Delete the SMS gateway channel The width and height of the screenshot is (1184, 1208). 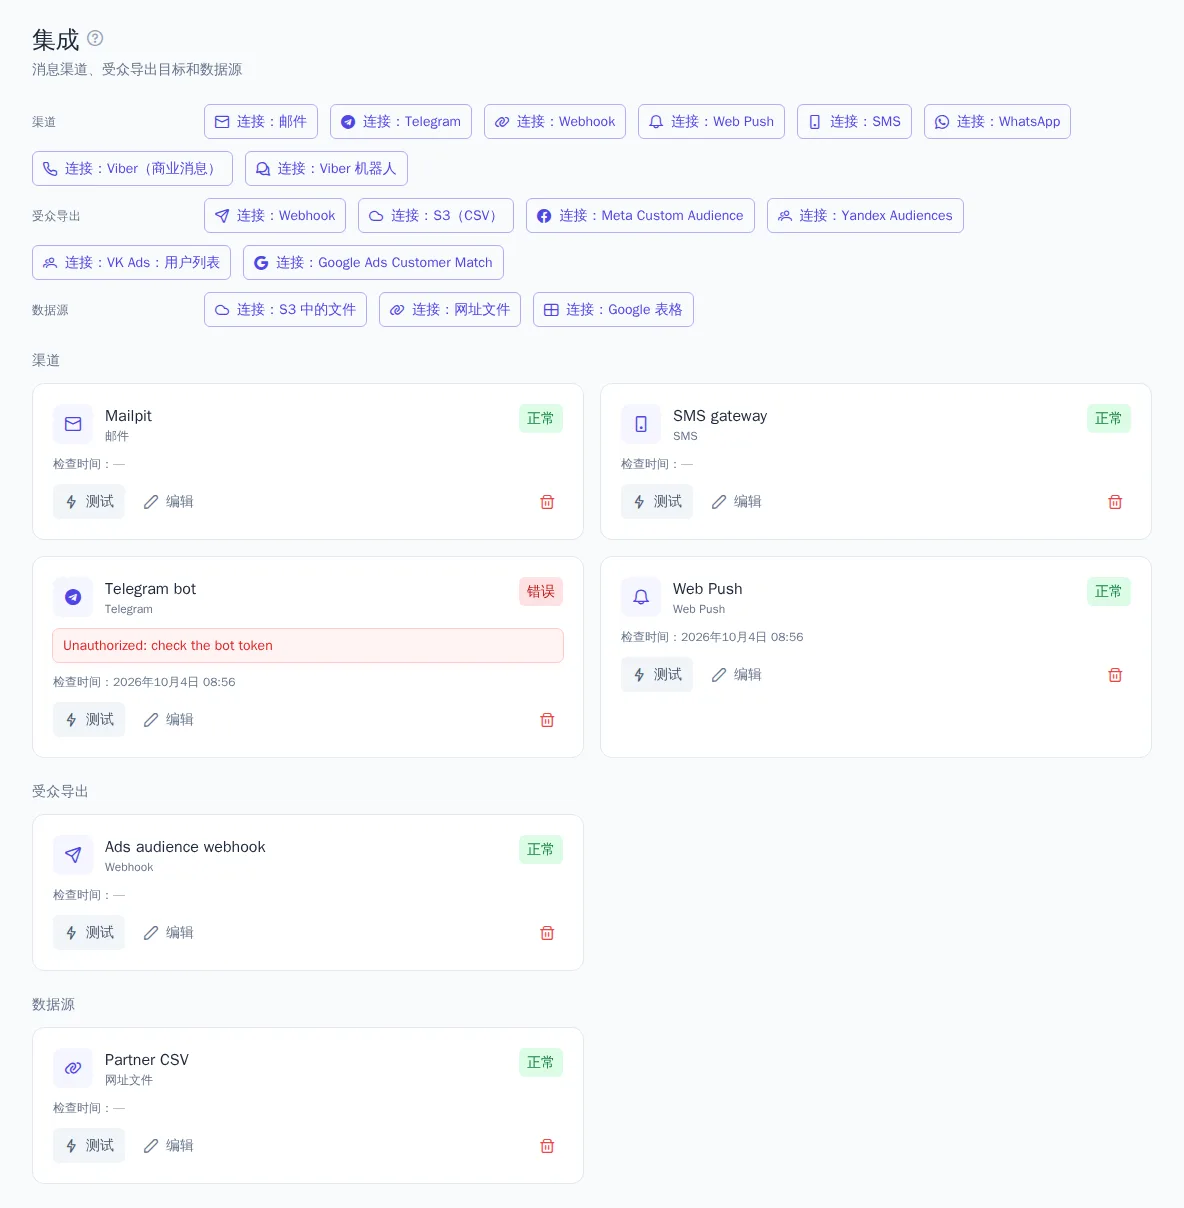click(1115, 502)
